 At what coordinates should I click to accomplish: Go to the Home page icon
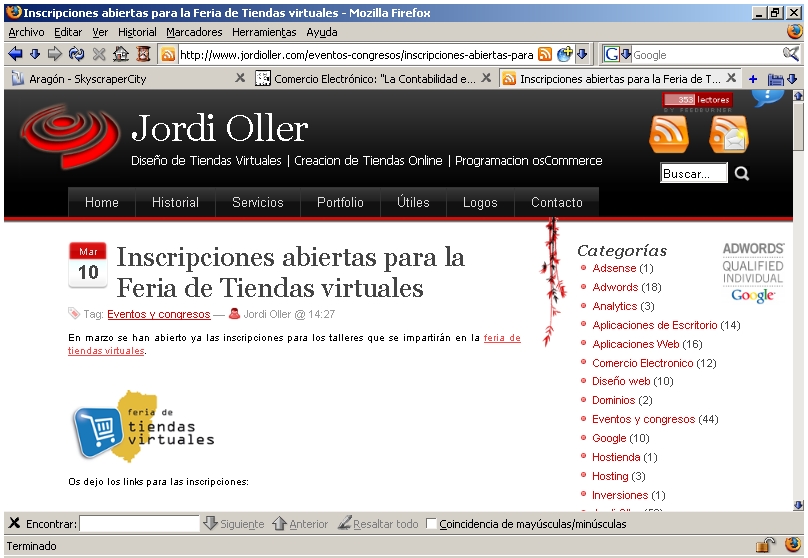tap(121, 54)
